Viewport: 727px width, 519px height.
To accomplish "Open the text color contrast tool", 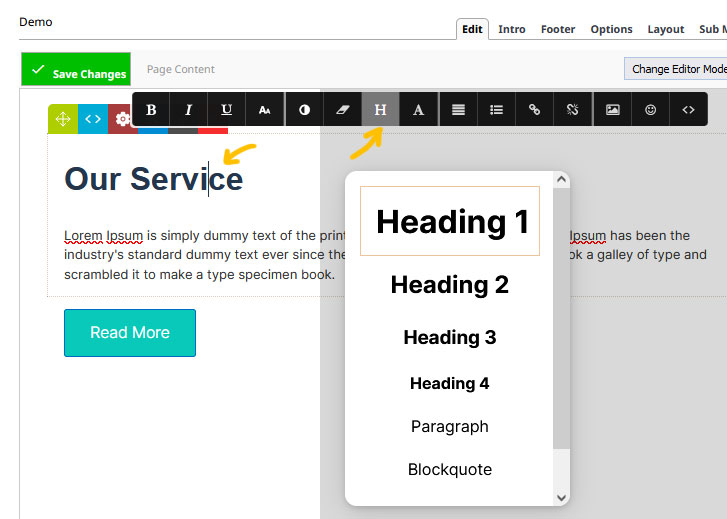I will 304,110.
